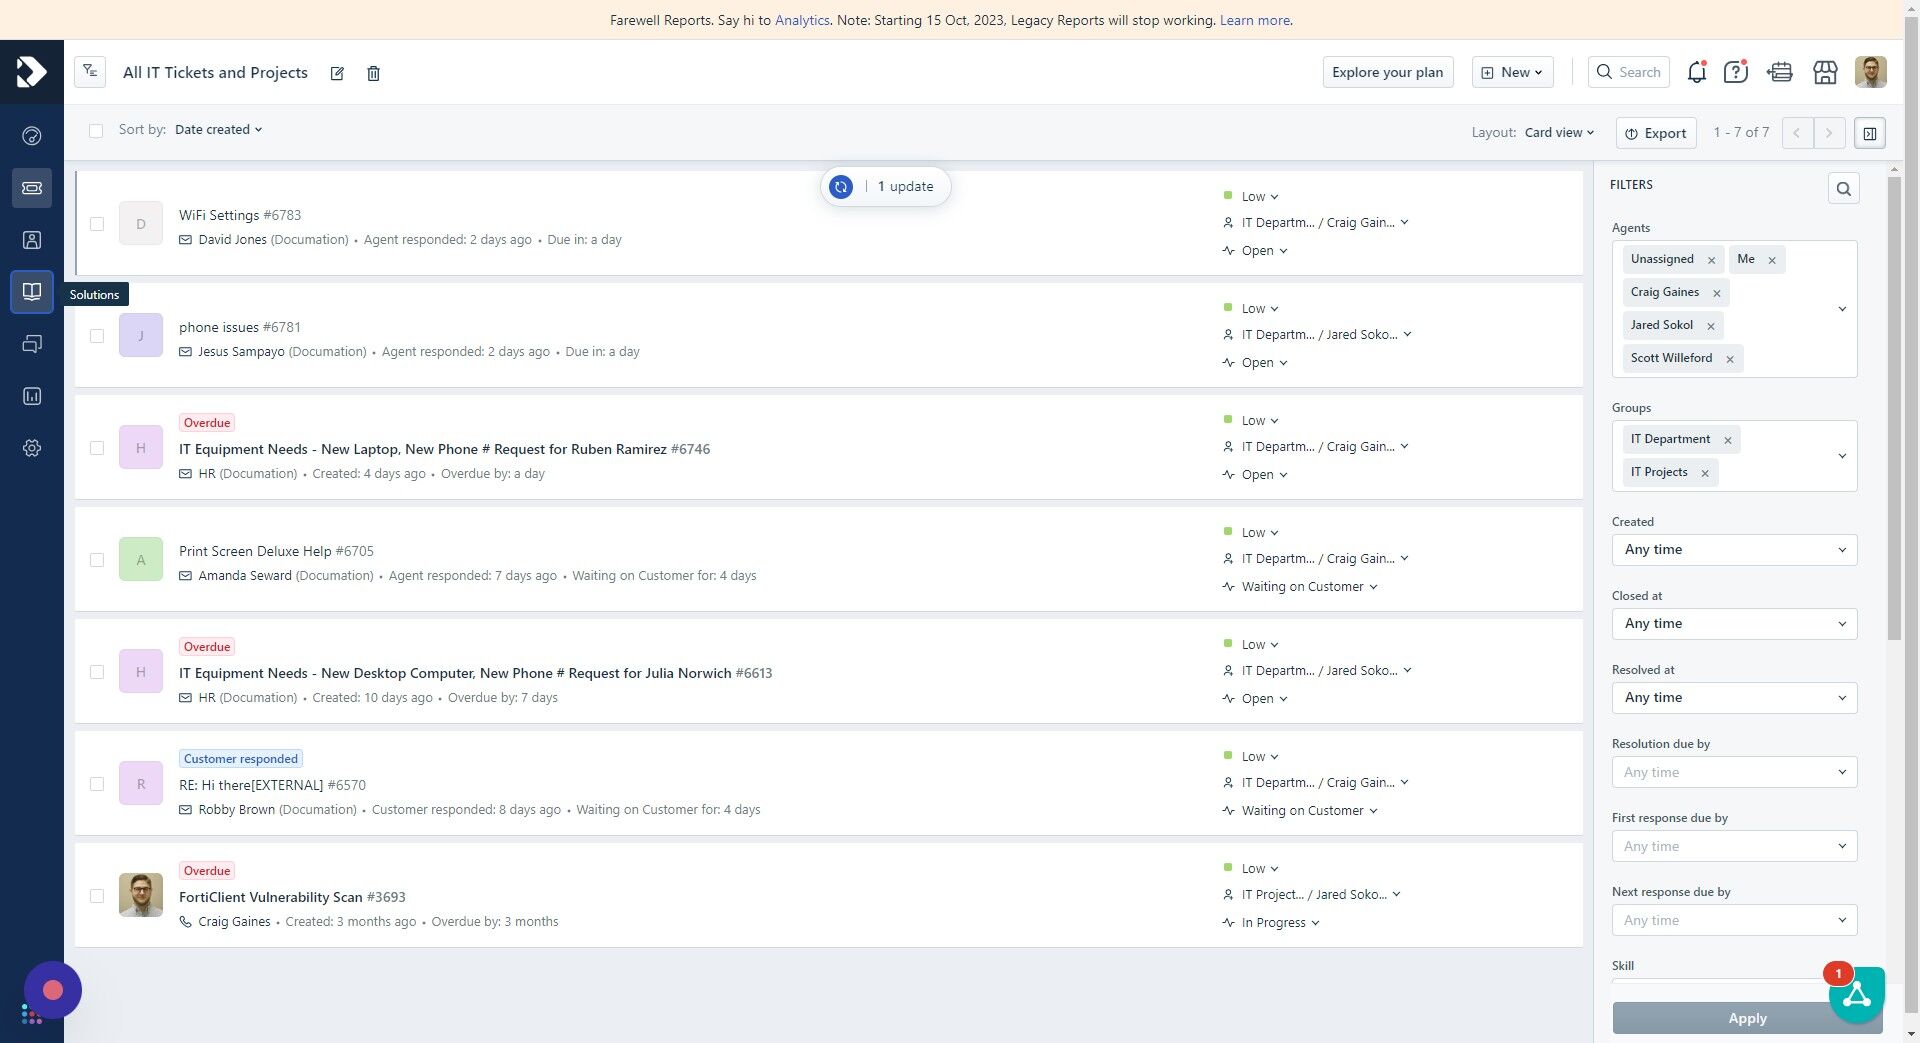Open the Marketplace store icon
The image size is (1920, 1043).
click(1824, 71)
